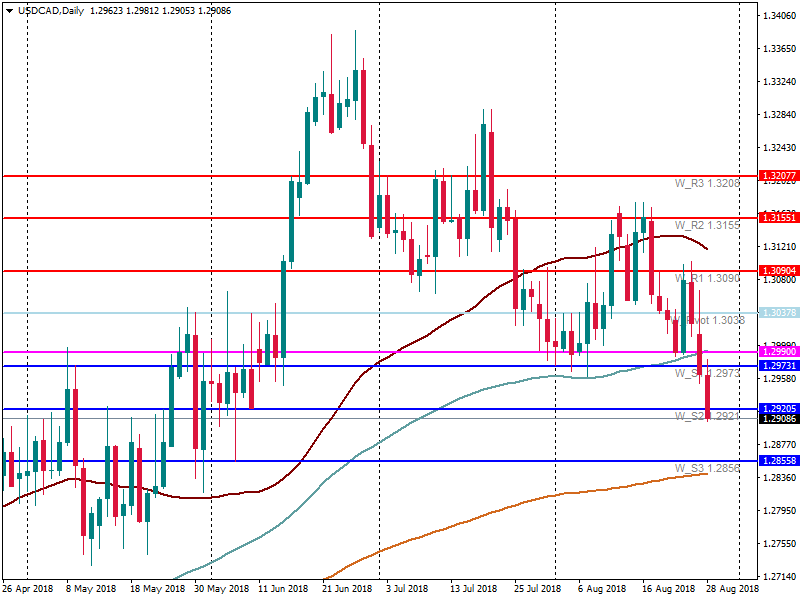The height and width of the screenshot is (600, 800).
Task: Click the W_S3 1.2856 support label
Action: (x=706, y=468)
